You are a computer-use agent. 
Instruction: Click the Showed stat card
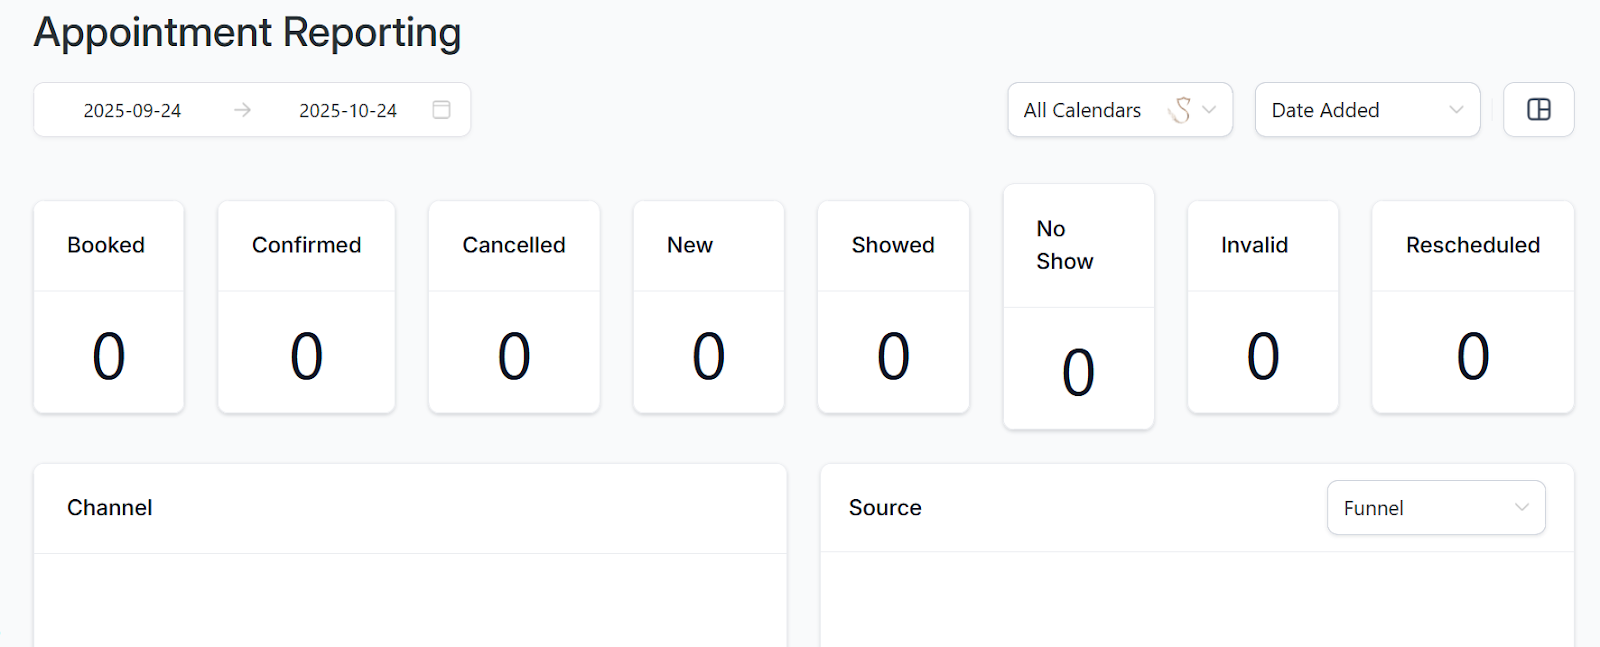click(893, 307)
